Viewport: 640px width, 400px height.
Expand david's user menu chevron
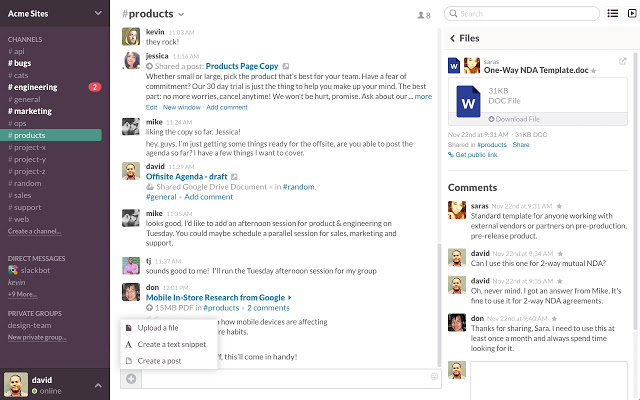(x=97, y=382)
